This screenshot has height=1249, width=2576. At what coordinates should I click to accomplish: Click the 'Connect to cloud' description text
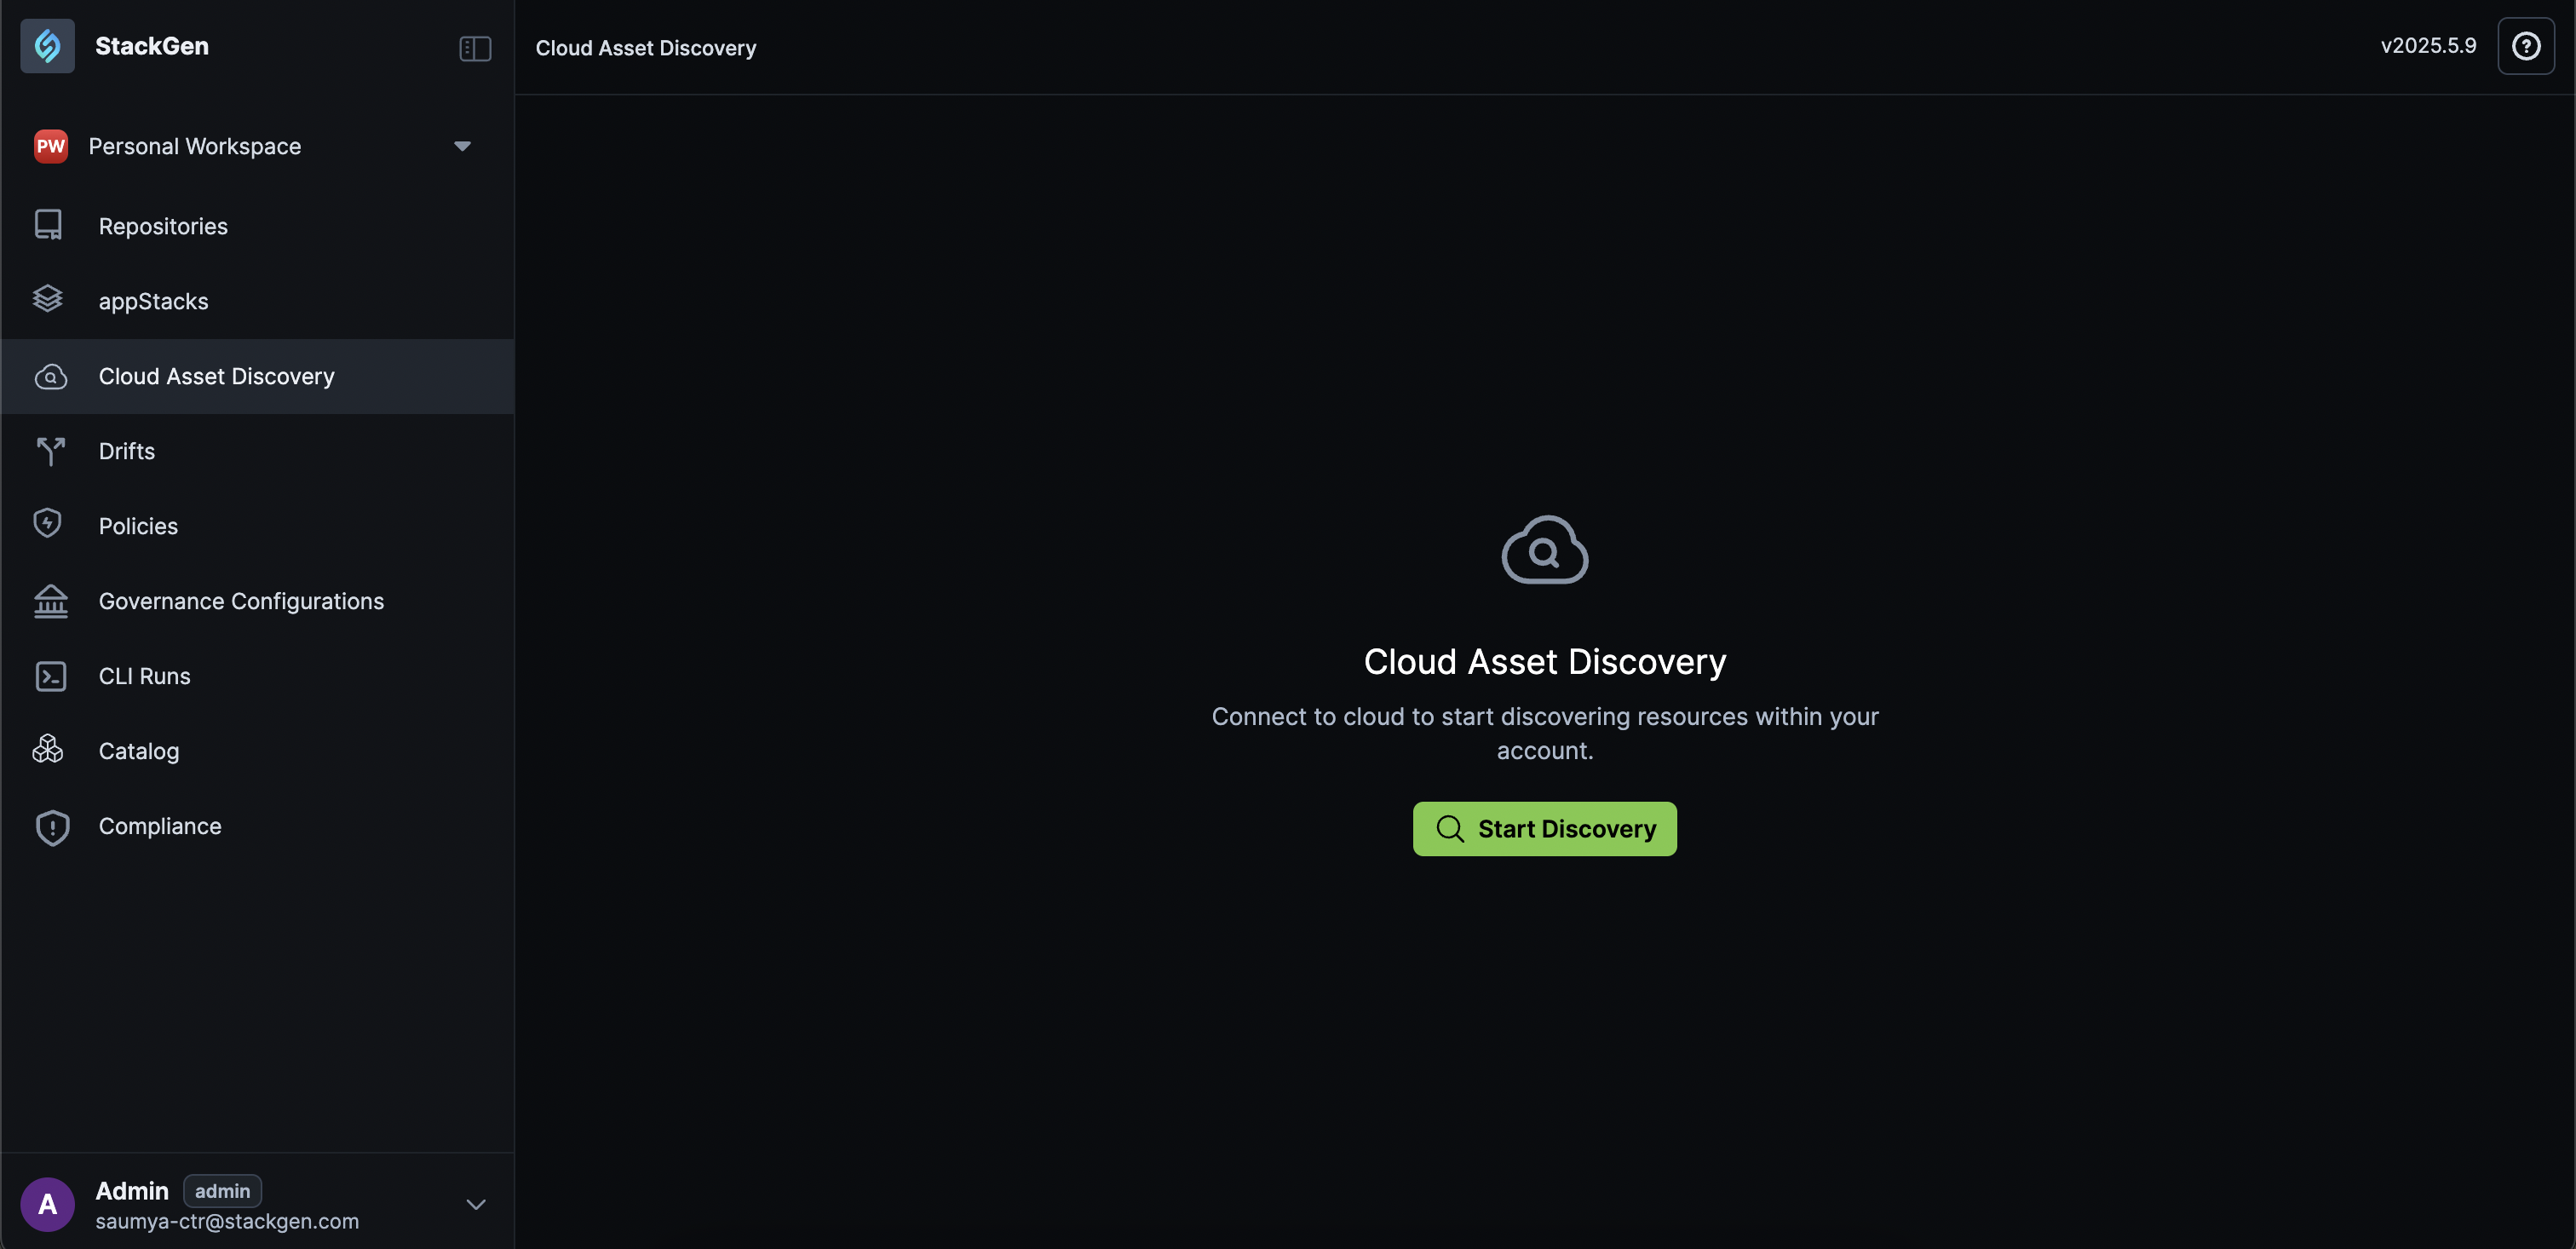click(1545, 733)
